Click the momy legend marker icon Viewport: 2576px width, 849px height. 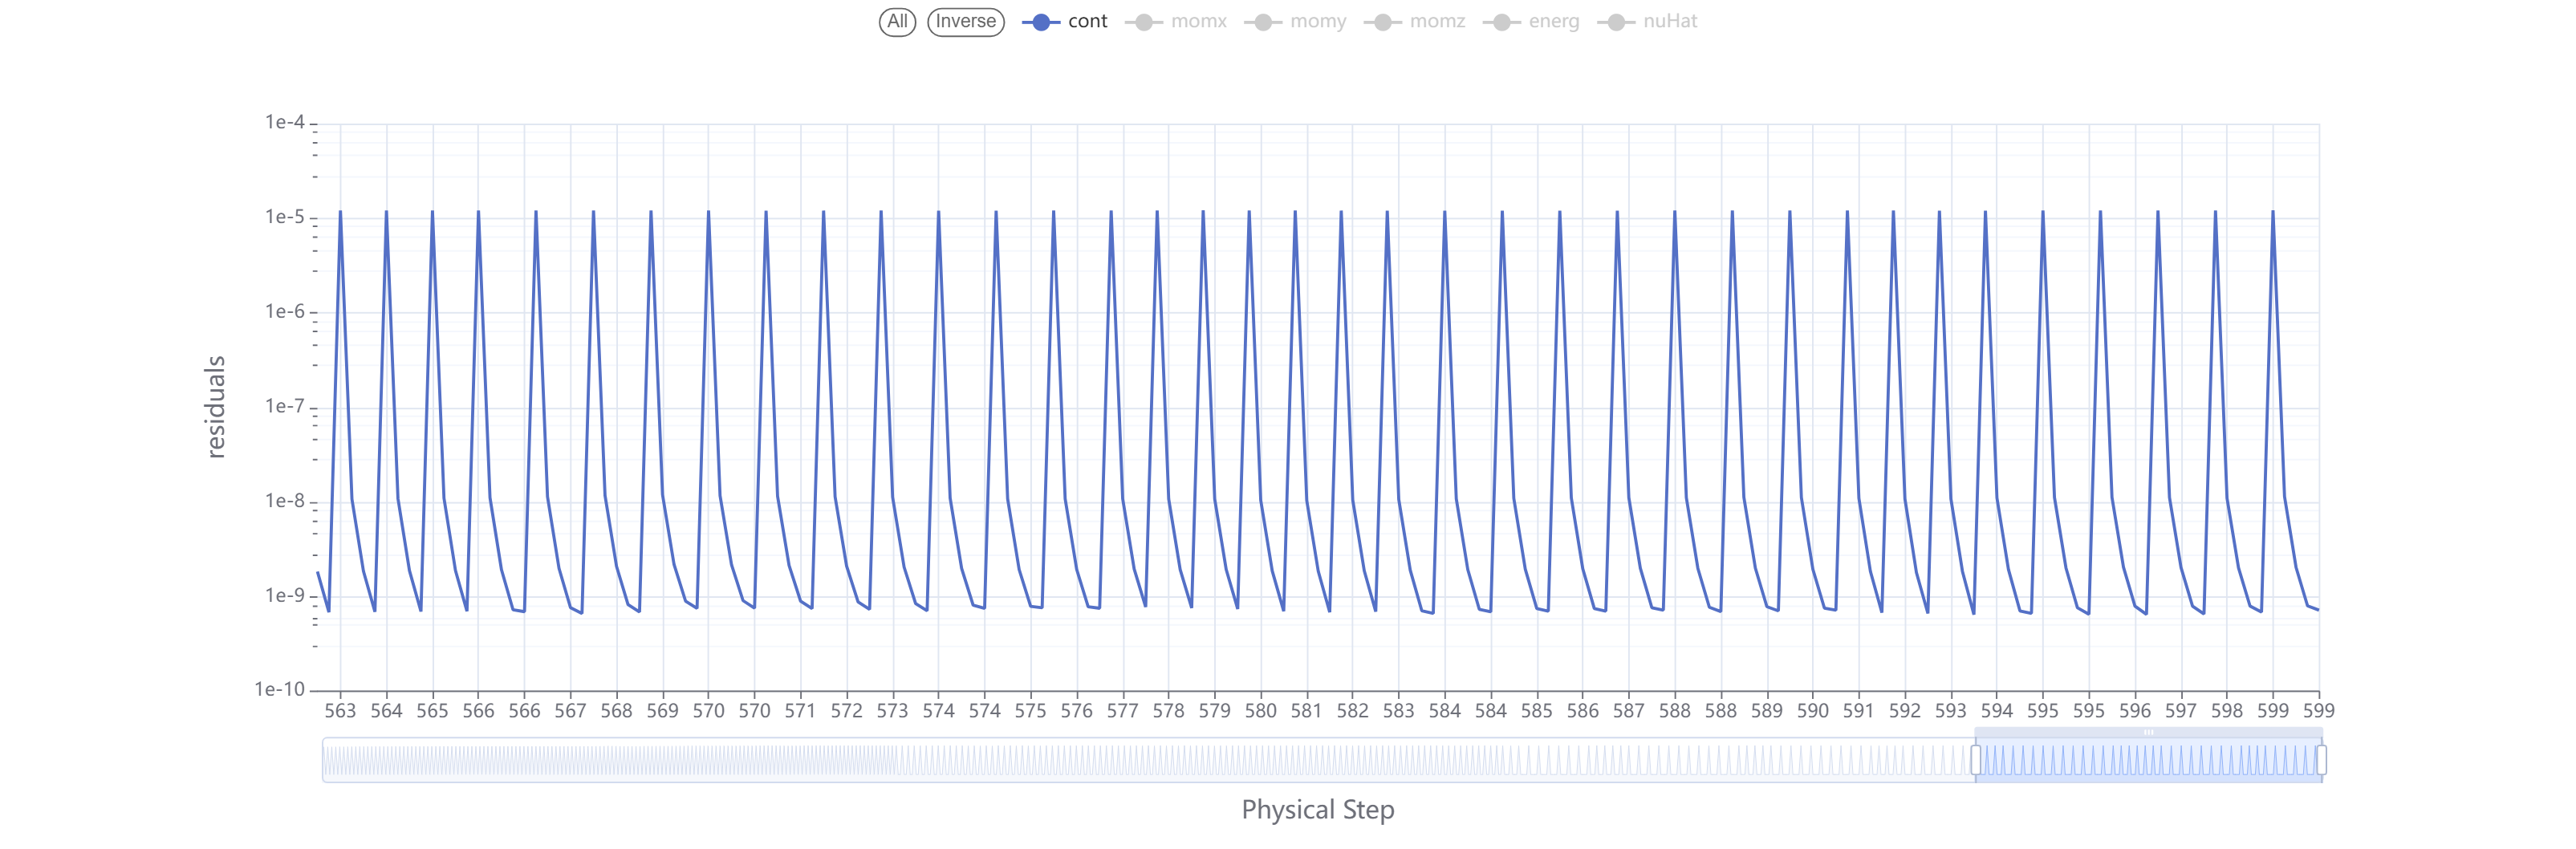tap(1262, 22)
